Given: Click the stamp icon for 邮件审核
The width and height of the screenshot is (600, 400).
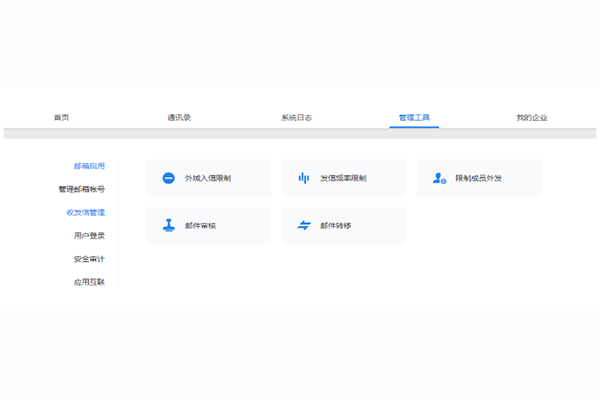Looking at the screenshot, I should [x=168, y=225].
